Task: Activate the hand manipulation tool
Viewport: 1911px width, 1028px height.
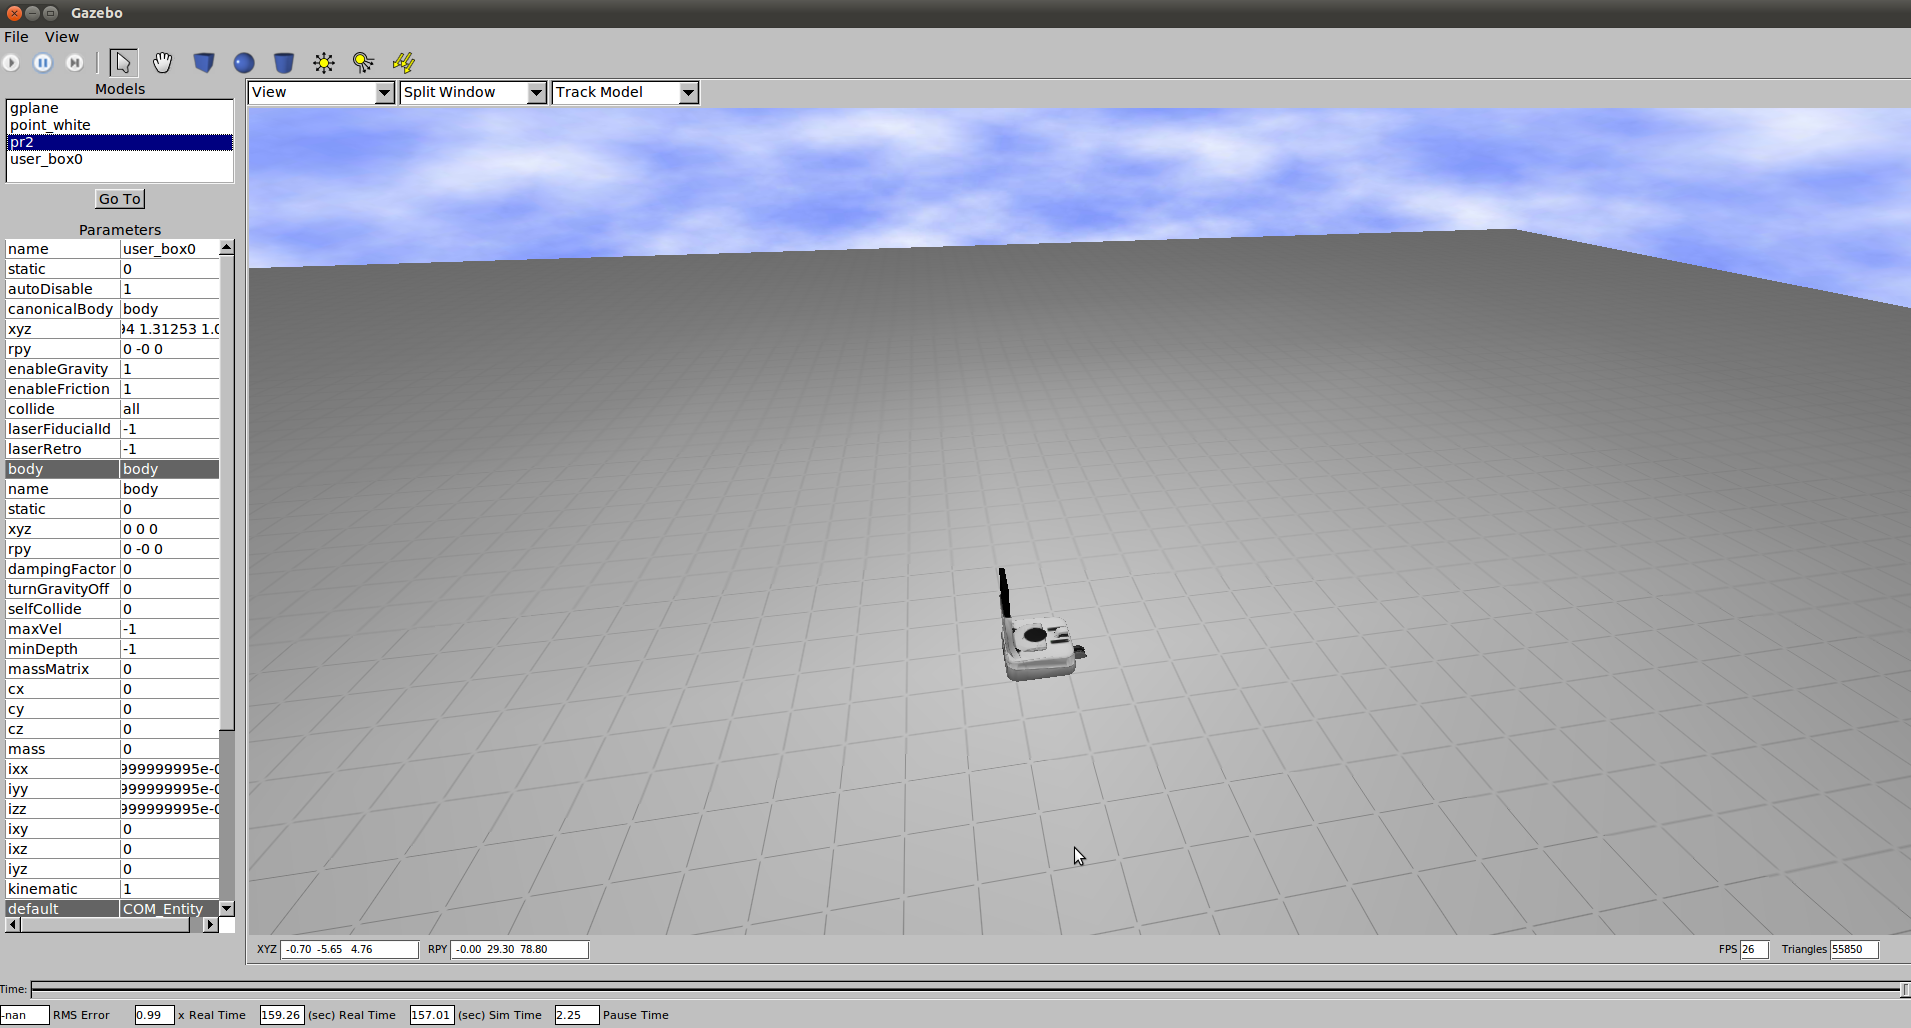Action: pyautogui.click(x=163, y=62)
